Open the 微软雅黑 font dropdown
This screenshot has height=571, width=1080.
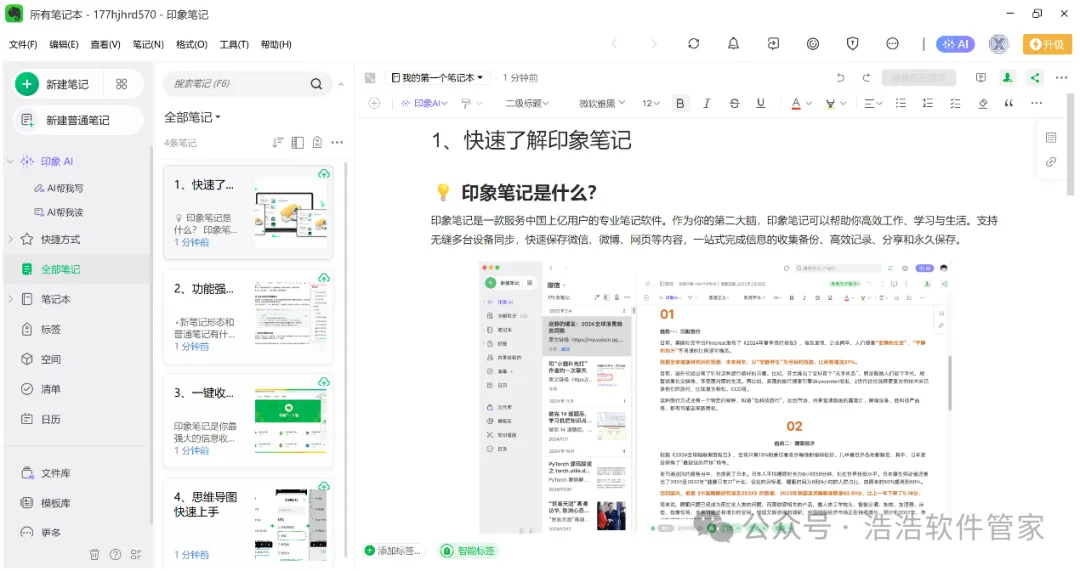(601, 103)
